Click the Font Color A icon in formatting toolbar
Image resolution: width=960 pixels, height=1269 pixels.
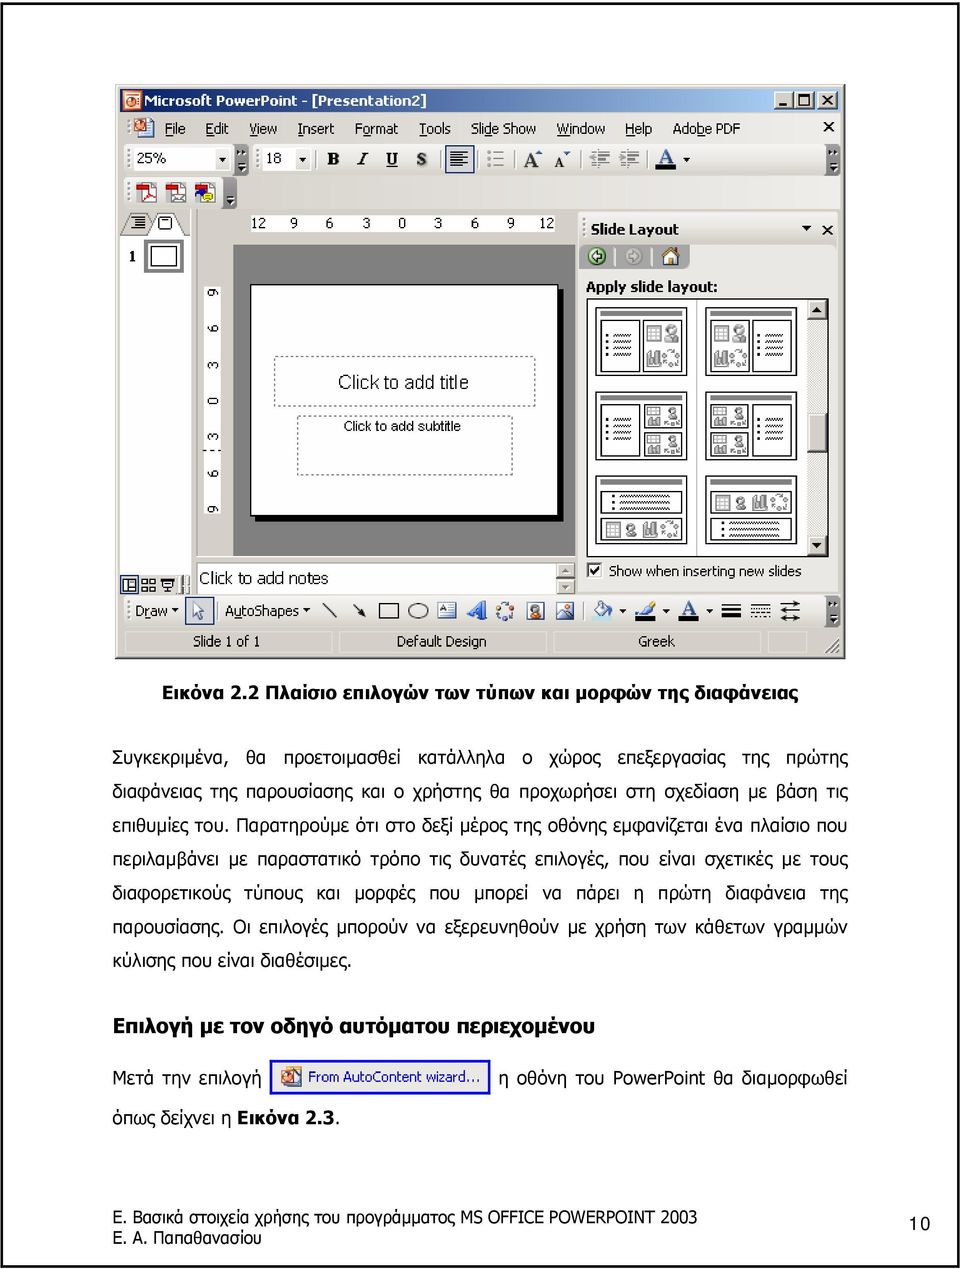point(666,159)
